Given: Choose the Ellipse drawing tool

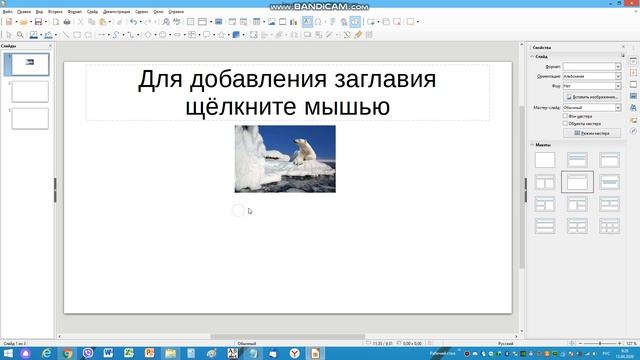Looking at the screenshot, I should point(88,35).
